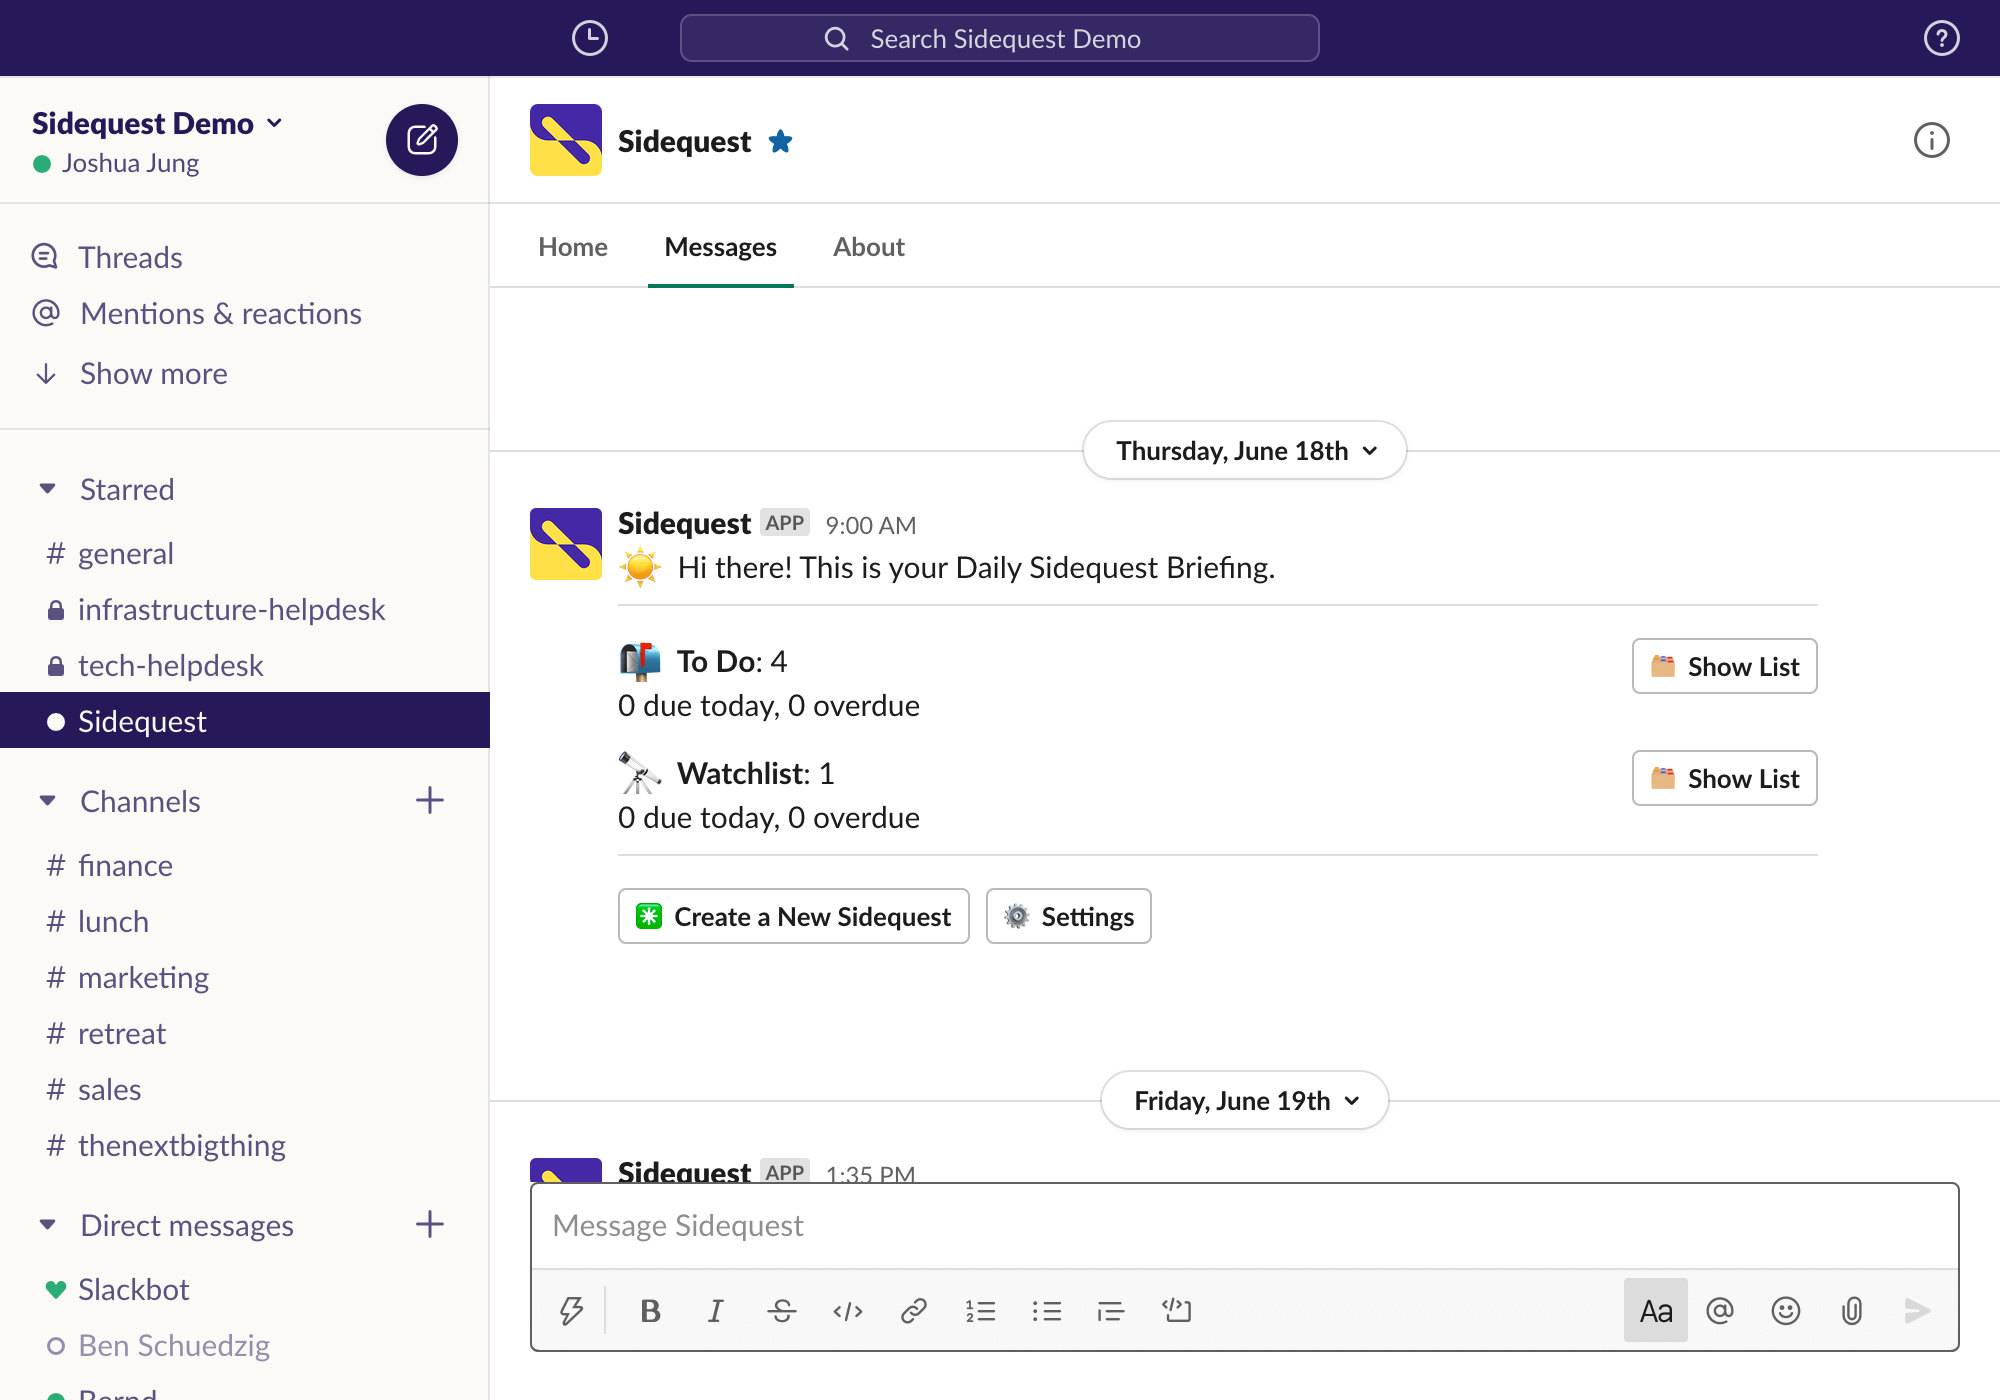Click the help question mark icon
The height and width of the screenshot is (1400, 2000).
(1941, 38)
